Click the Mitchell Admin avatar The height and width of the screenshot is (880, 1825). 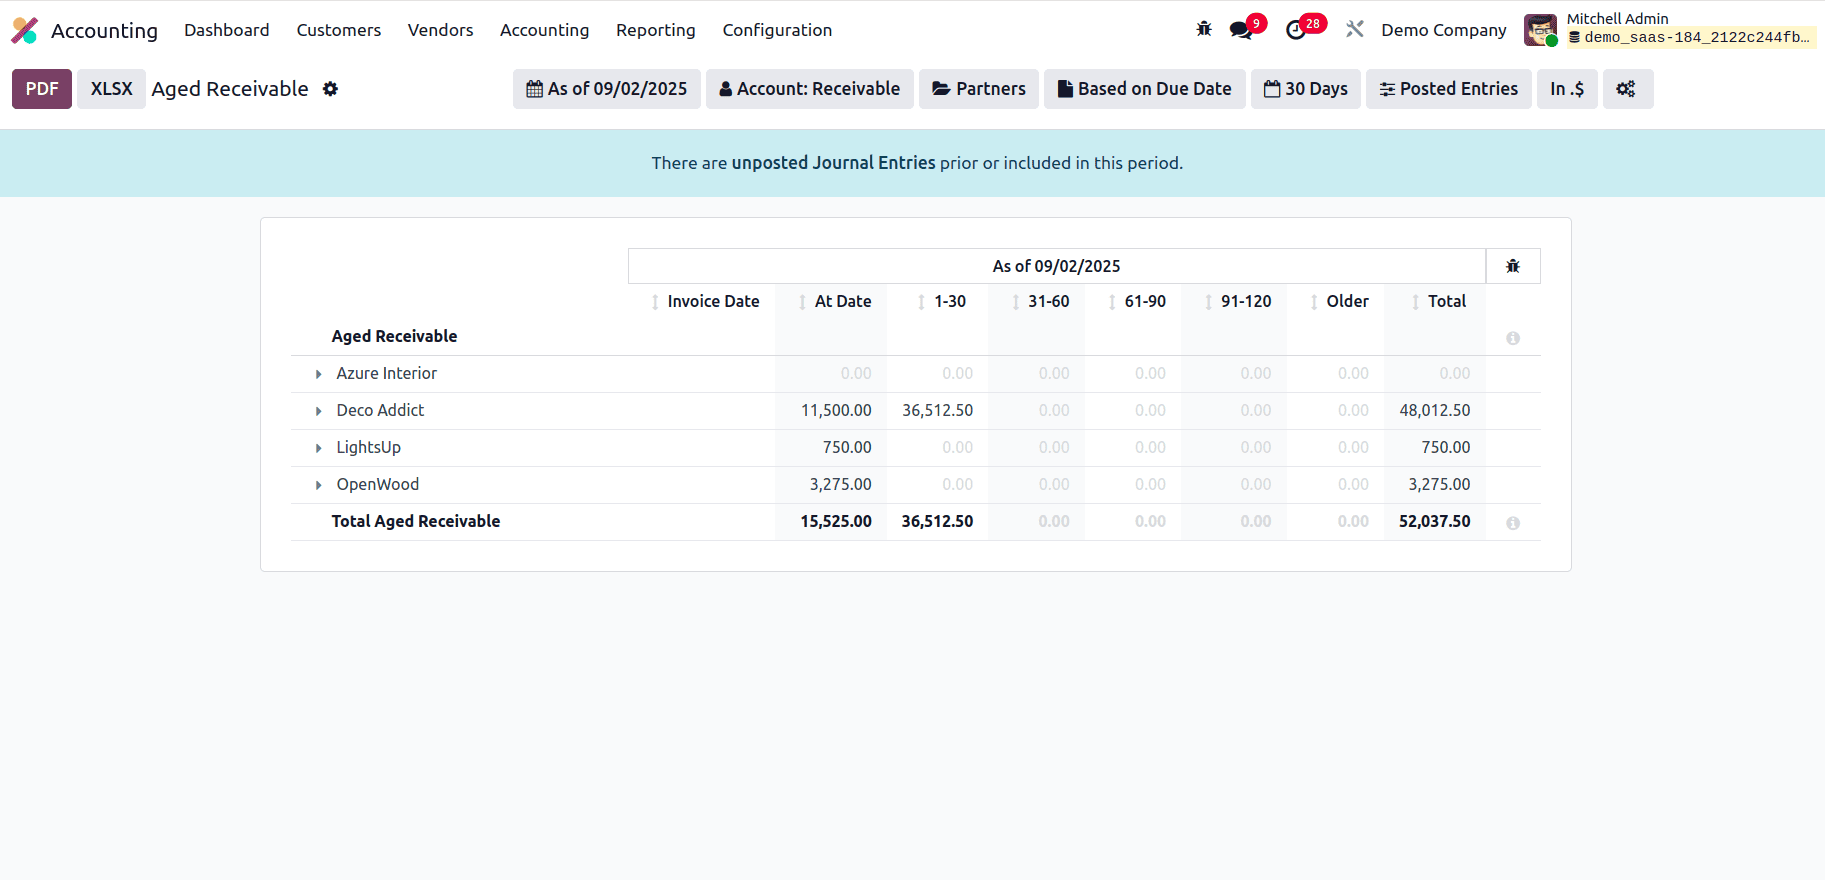1540,30
